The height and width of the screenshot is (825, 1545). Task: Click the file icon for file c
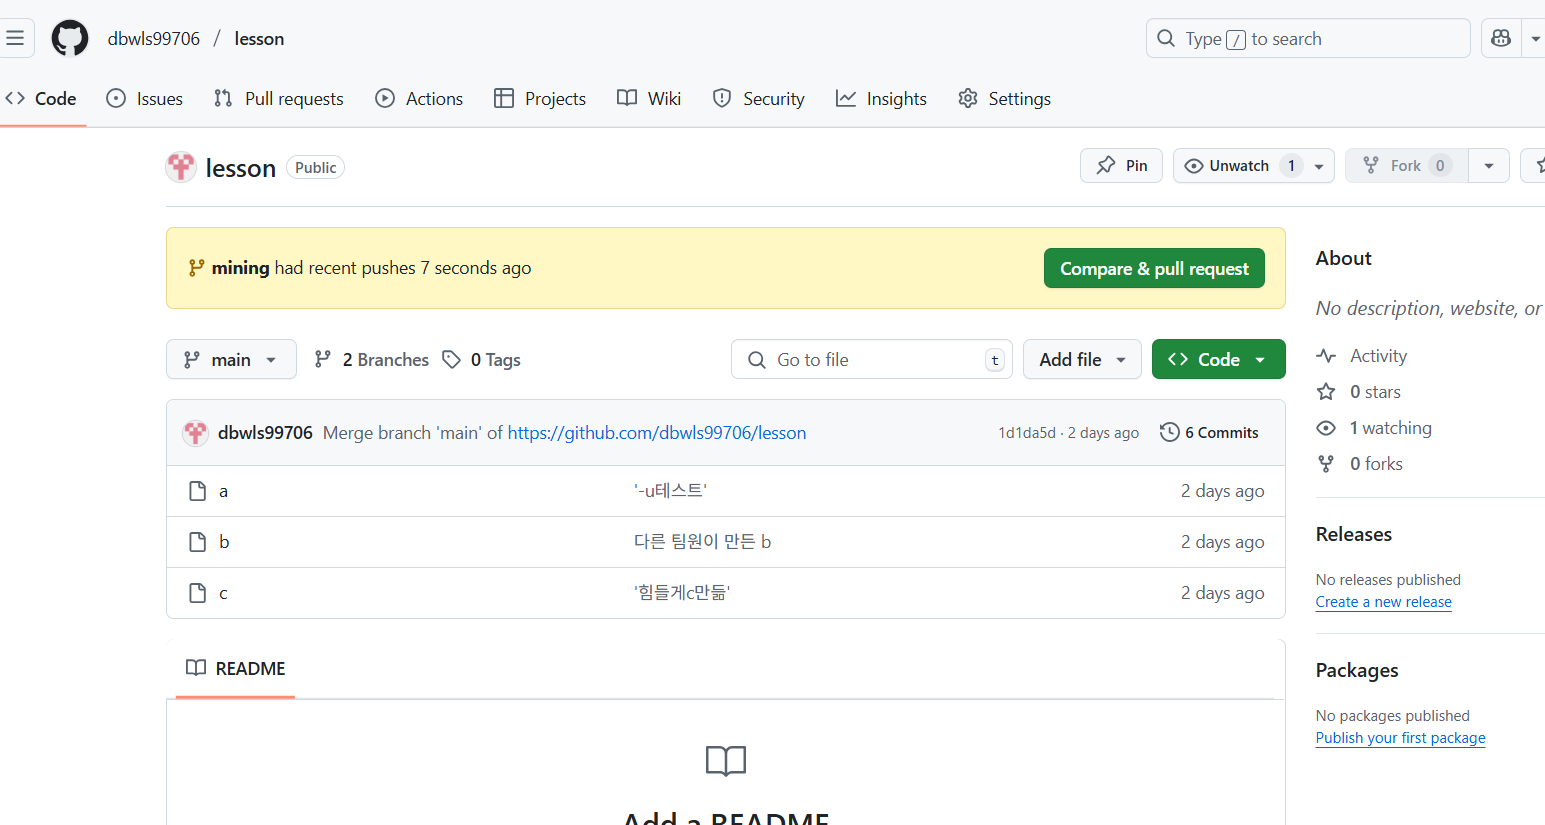pyautogui.click(x=198, y=593)
